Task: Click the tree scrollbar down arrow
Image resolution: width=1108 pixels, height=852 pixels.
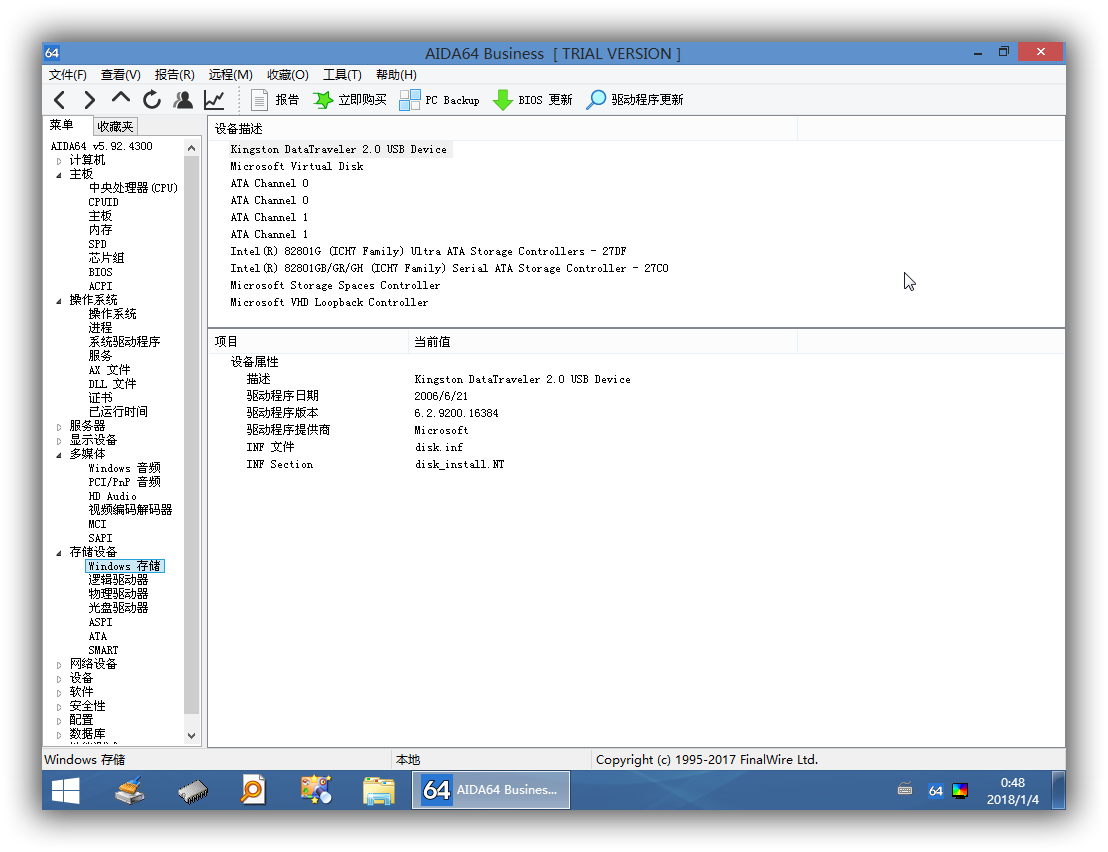Action: [191, 735]
